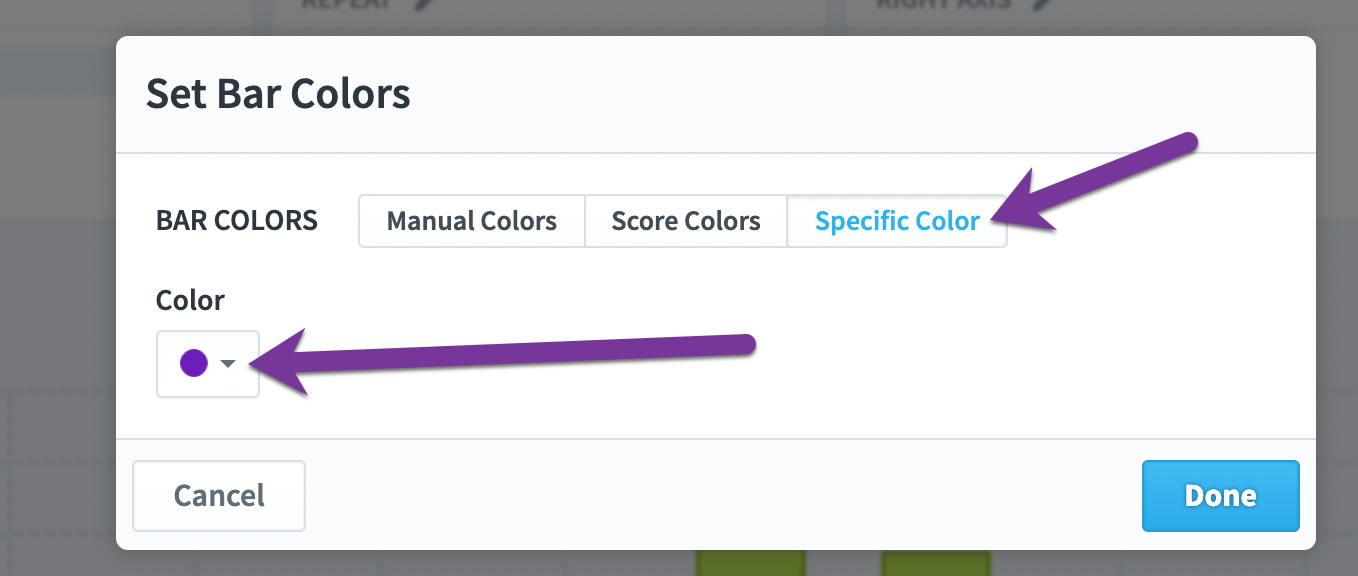1358x576 pixels.
Task: Cancel the Set Bar Colors dialog
Action: click(x=219, y=495)
